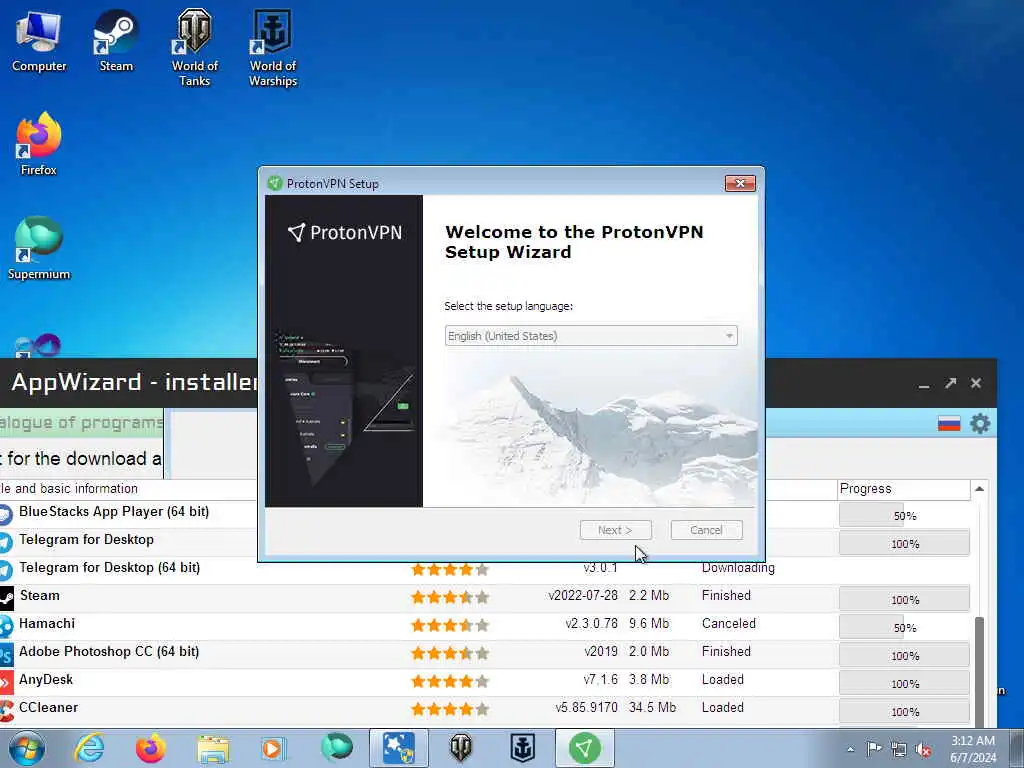The height and width of the screenshot is (768, 1024).
Task: Open World of Tanks desktop shortcut
Action: point(195,48)
